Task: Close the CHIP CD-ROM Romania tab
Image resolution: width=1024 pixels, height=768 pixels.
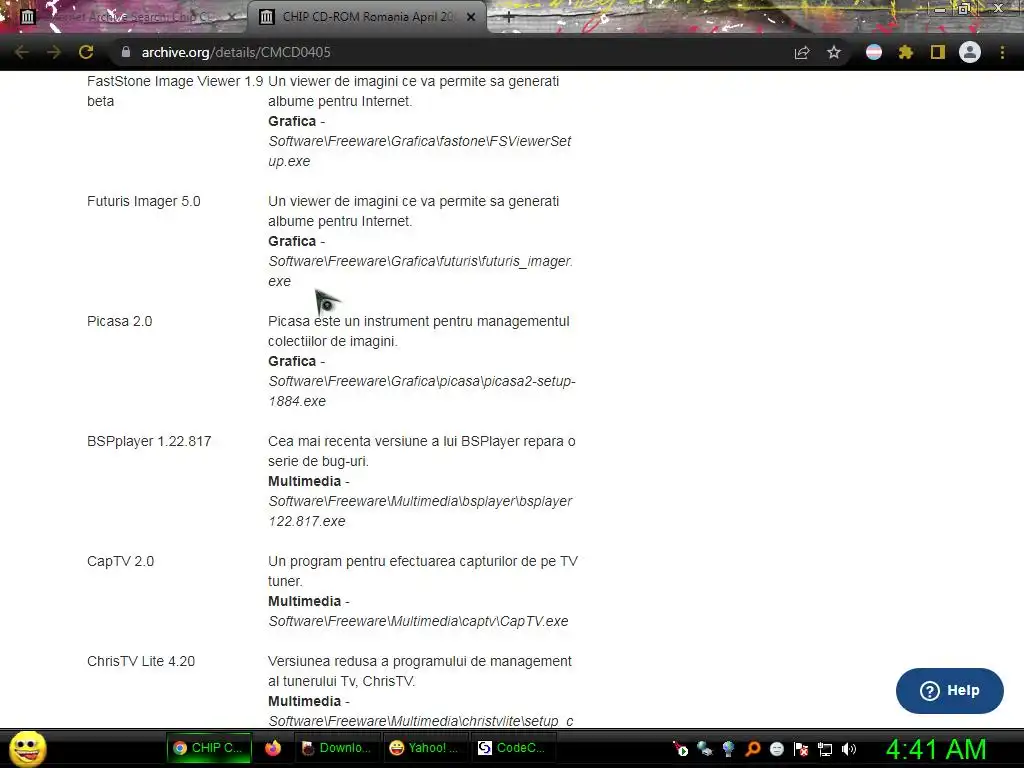Action: tap(471, 18)
